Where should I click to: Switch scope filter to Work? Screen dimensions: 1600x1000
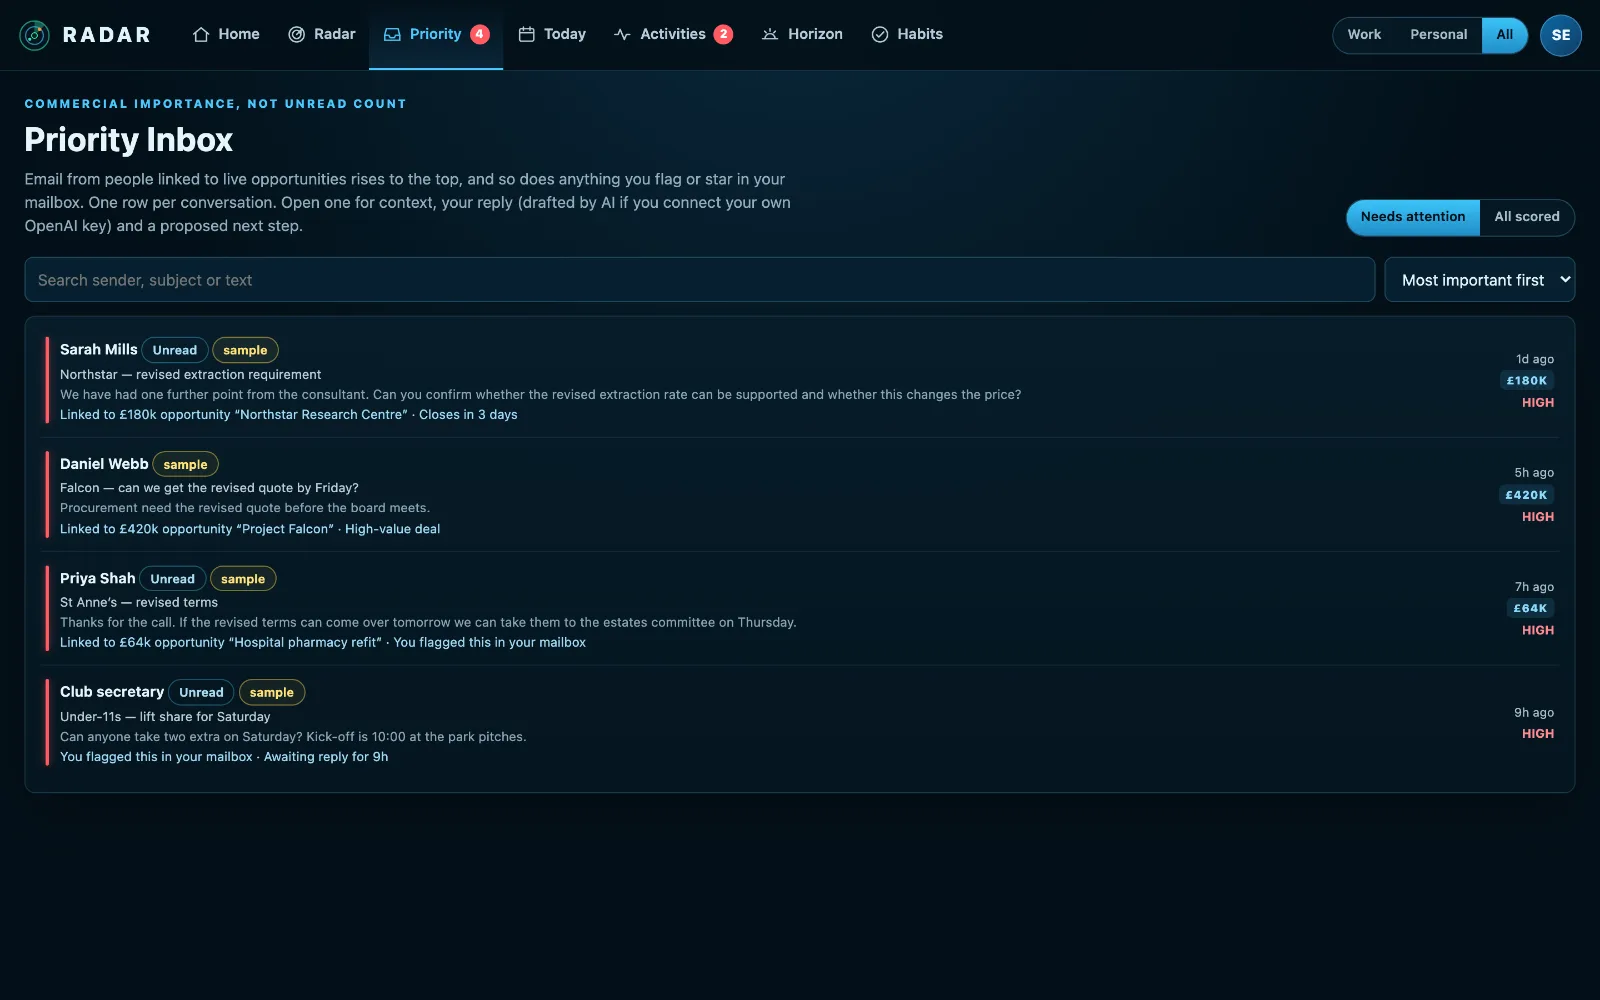pyautogui.click(x=1364, y=35)
